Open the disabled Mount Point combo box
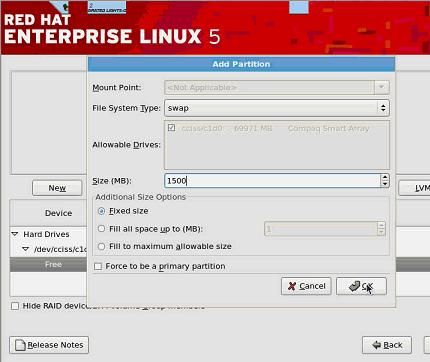This screenshot has height=362, width=430. (x=277, y=88)
